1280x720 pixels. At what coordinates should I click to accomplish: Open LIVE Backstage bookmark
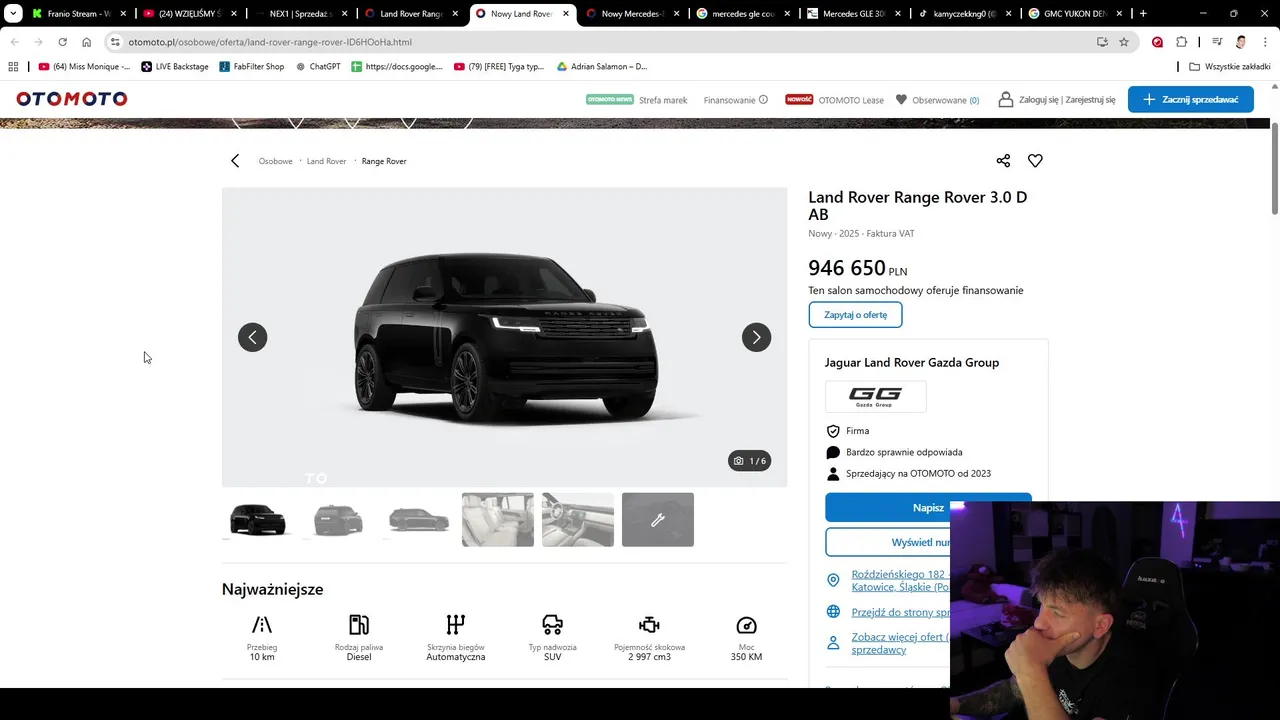tap(175, 67)
